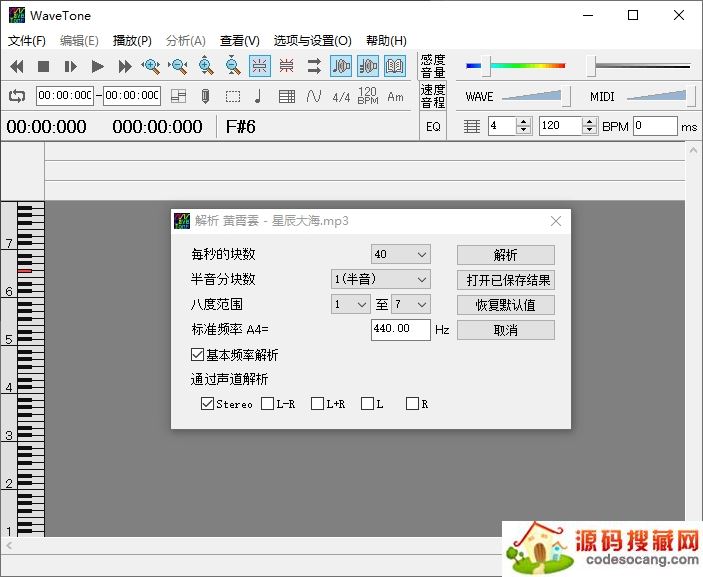Image resolution: width=703 pixels, height=577 pixels.
Task: Click the rewind icon
Action: click(x=17, y=67)
